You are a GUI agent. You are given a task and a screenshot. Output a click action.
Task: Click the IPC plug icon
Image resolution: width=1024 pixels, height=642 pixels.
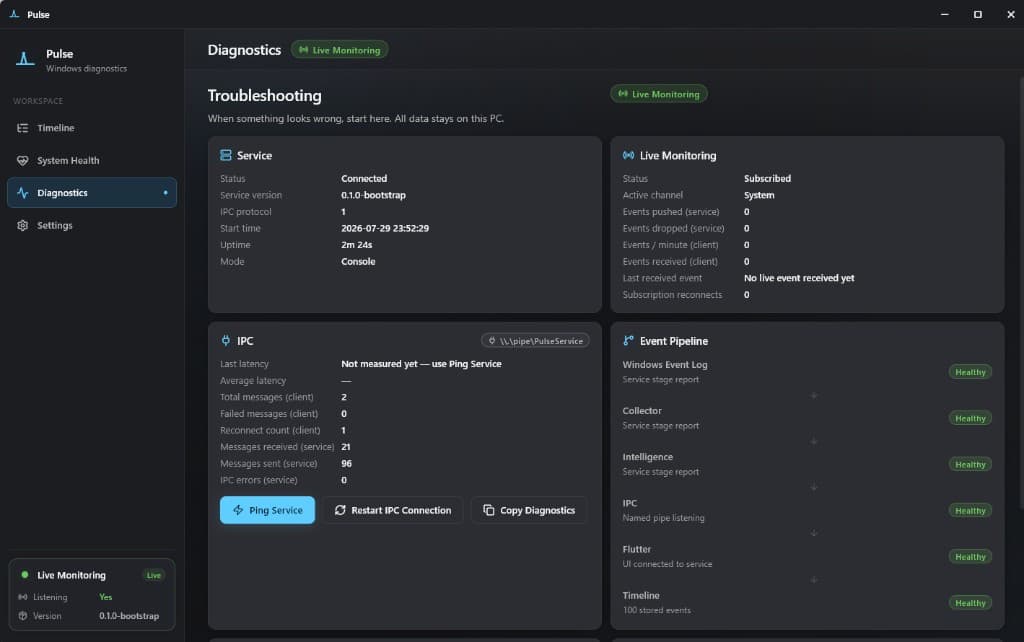pyautogui.click(x=226, y=341)
